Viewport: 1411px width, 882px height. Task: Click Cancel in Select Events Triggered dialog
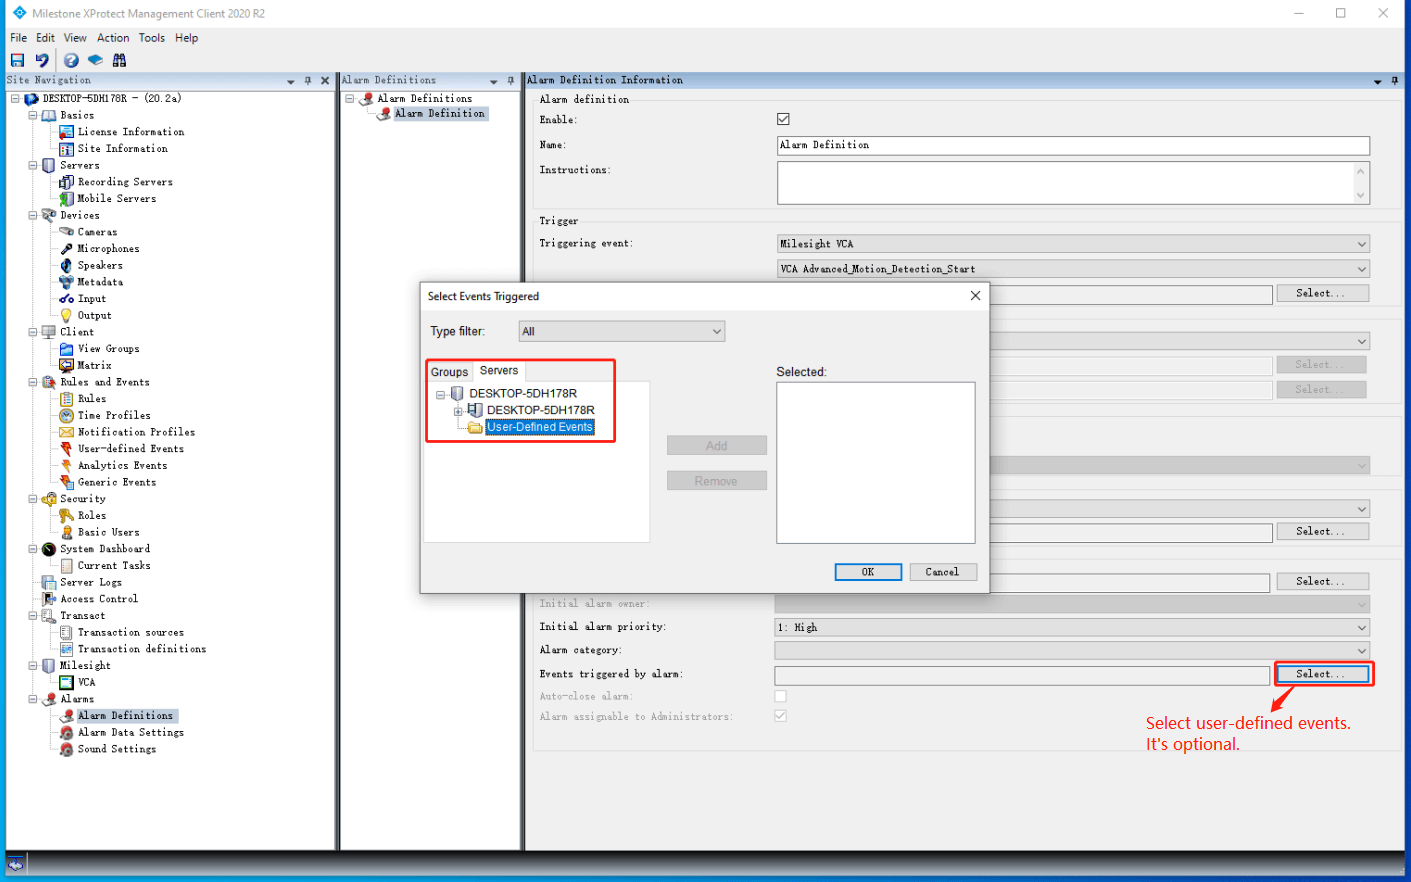(x=942, y=572)
